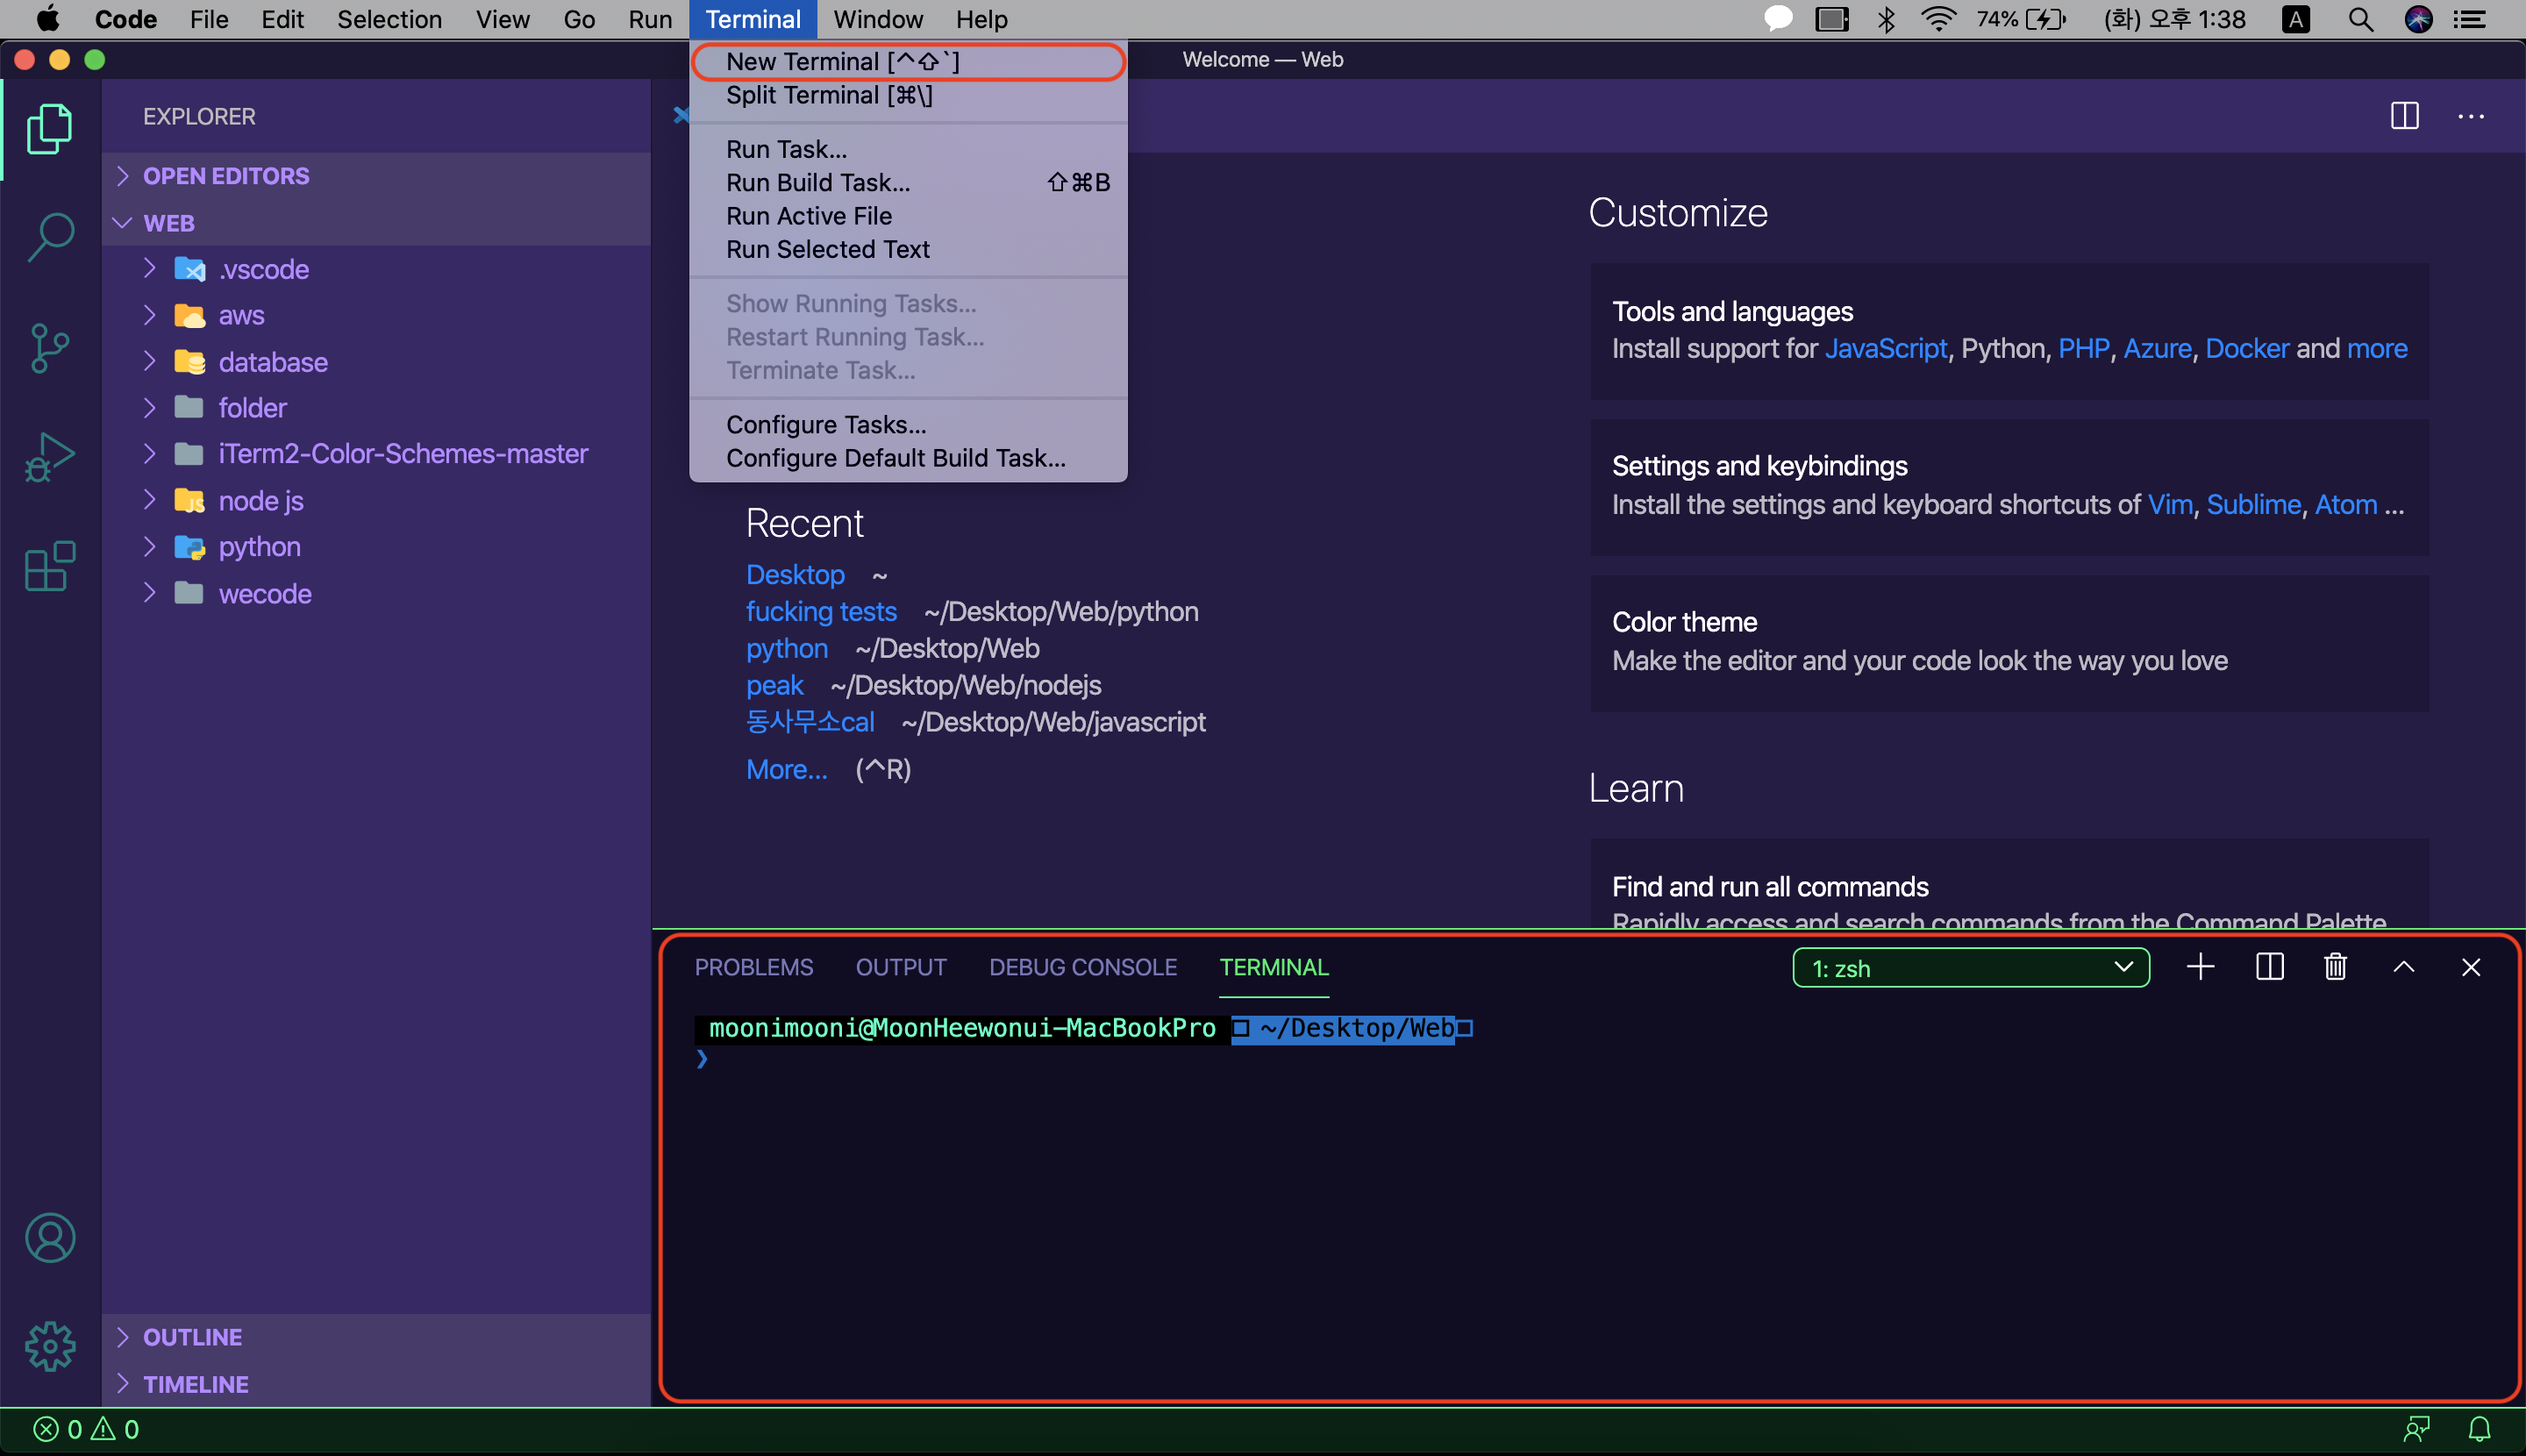
Task: Expand the database folder
Action: (272, 362)
